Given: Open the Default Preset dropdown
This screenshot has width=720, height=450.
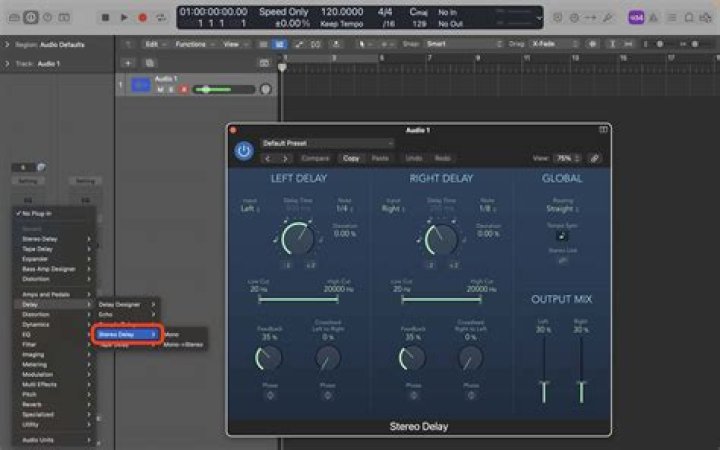Looking at the screenshot, I should 327,143.
